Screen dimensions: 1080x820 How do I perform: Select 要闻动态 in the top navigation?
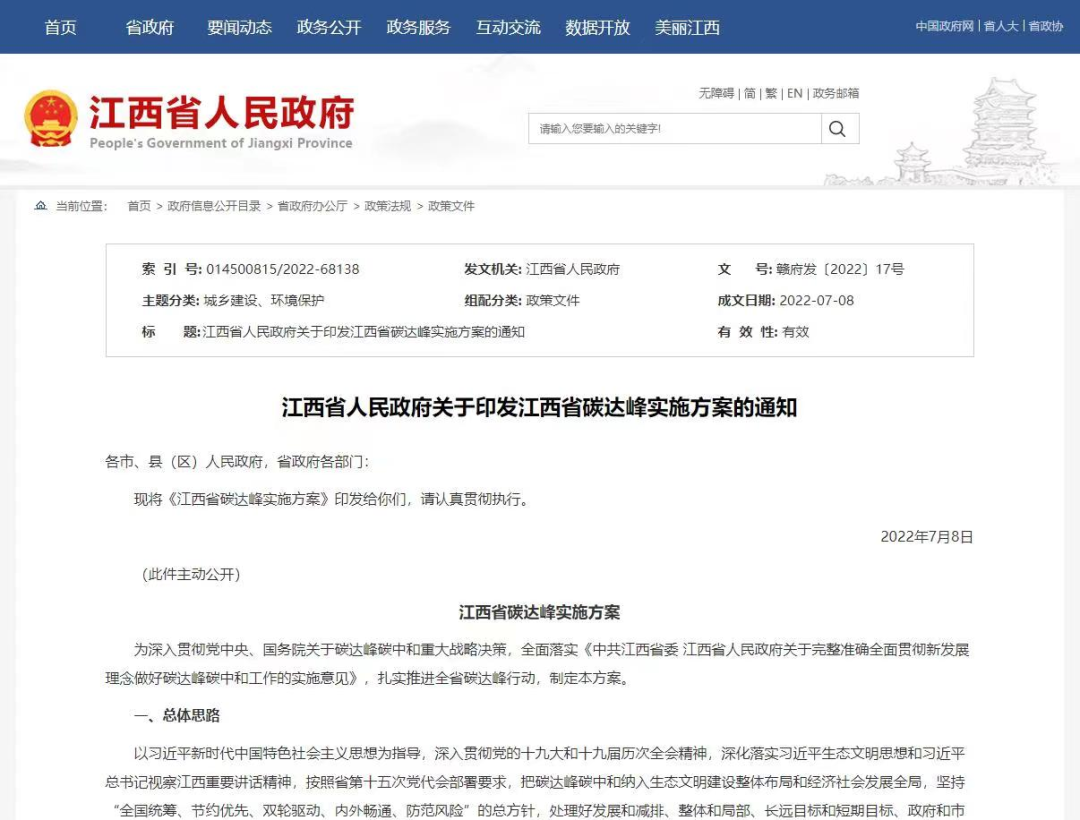(x=239, y=28)
